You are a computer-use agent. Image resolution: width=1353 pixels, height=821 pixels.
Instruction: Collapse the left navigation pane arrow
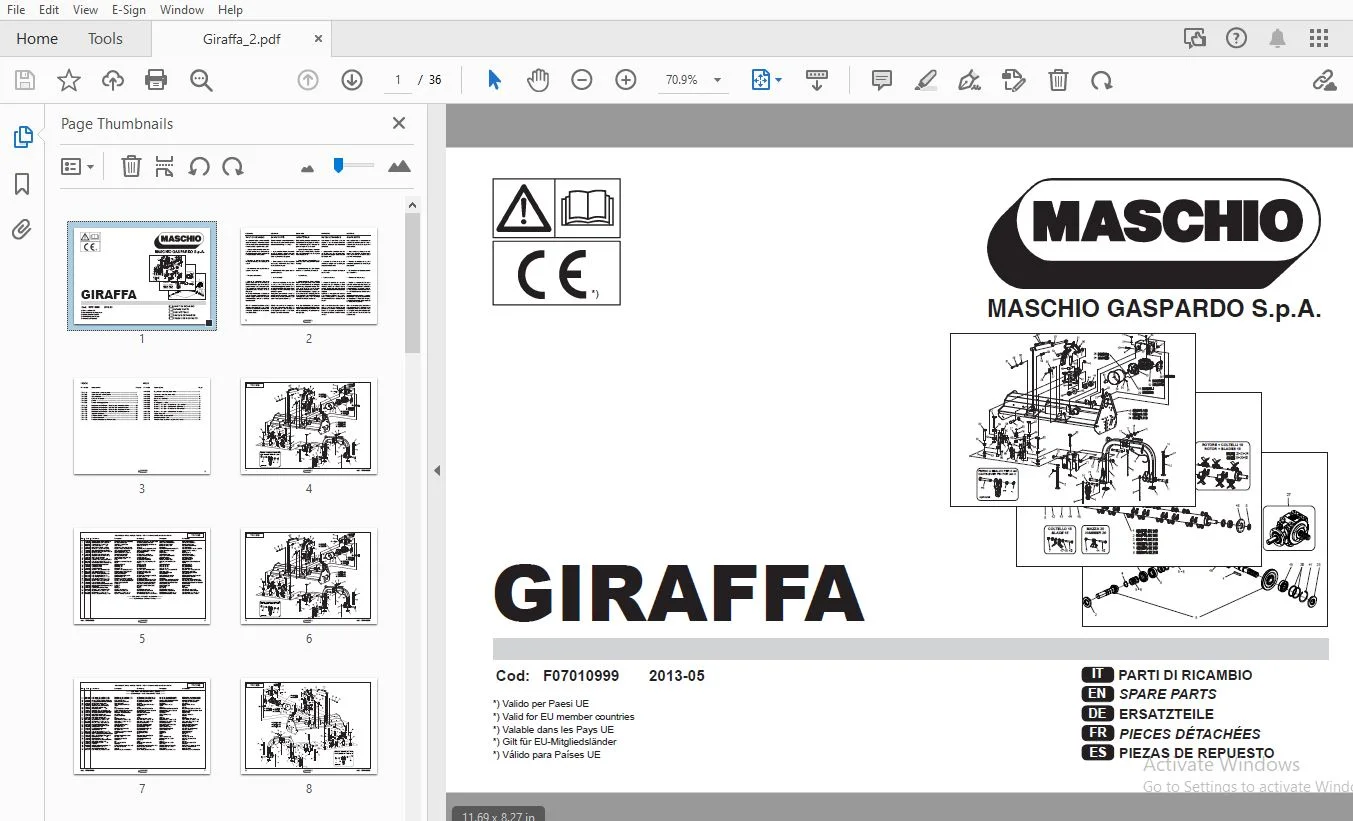coord(436,470)
